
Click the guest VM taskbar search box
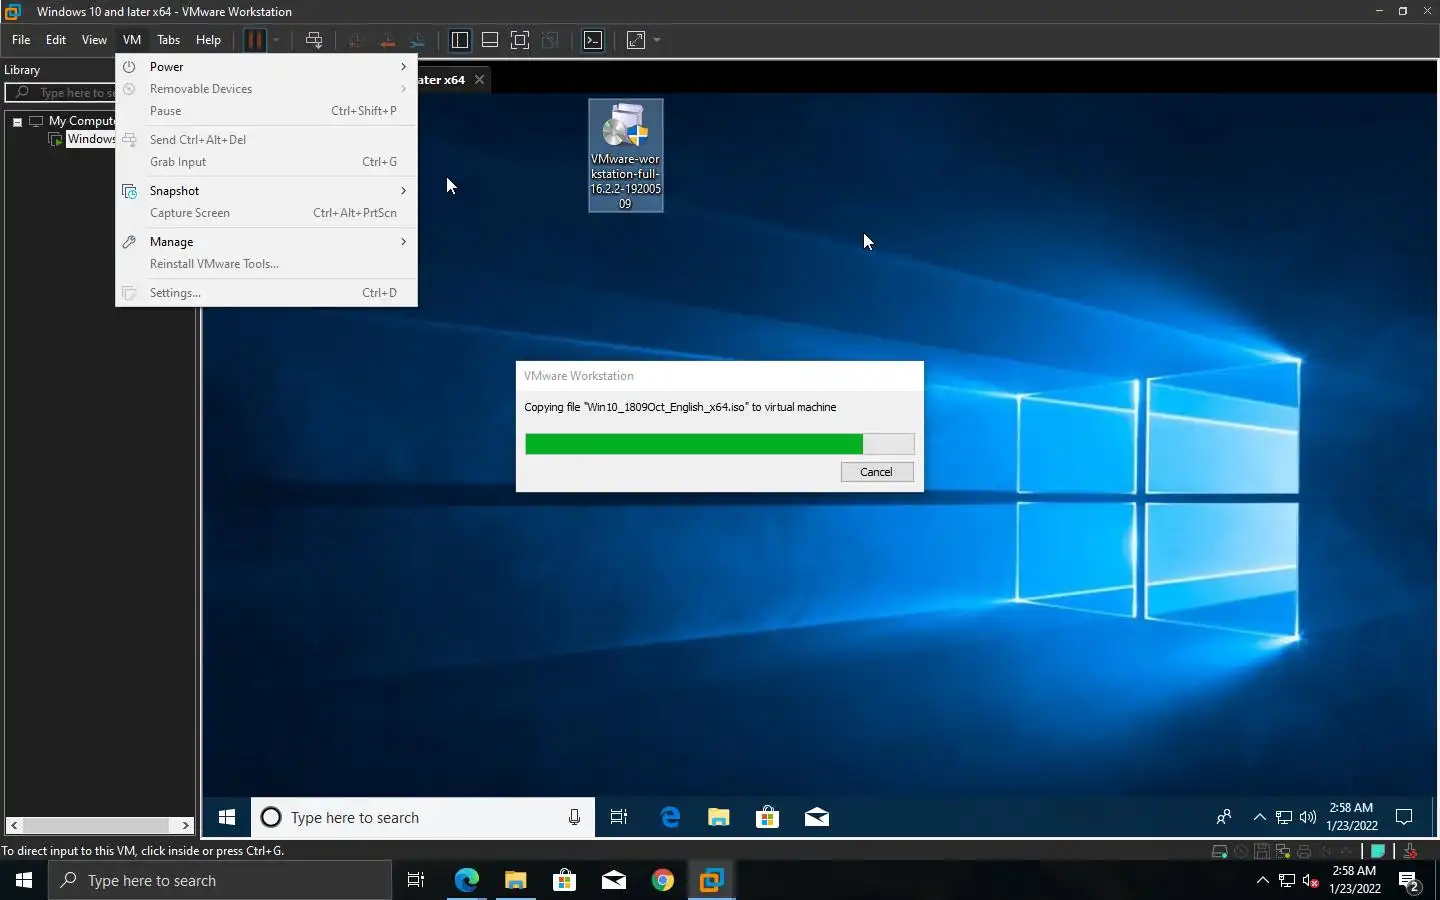pyautogui.click(x=422, y=818)
